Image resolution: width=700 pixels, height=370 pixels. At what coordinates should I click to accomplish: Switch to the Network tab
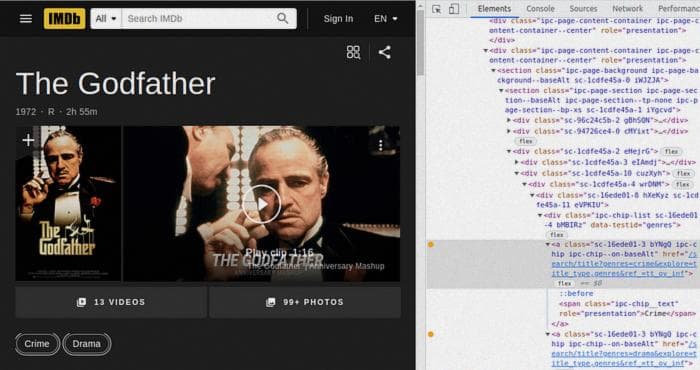pyautogui.click(x=627, y=8)
